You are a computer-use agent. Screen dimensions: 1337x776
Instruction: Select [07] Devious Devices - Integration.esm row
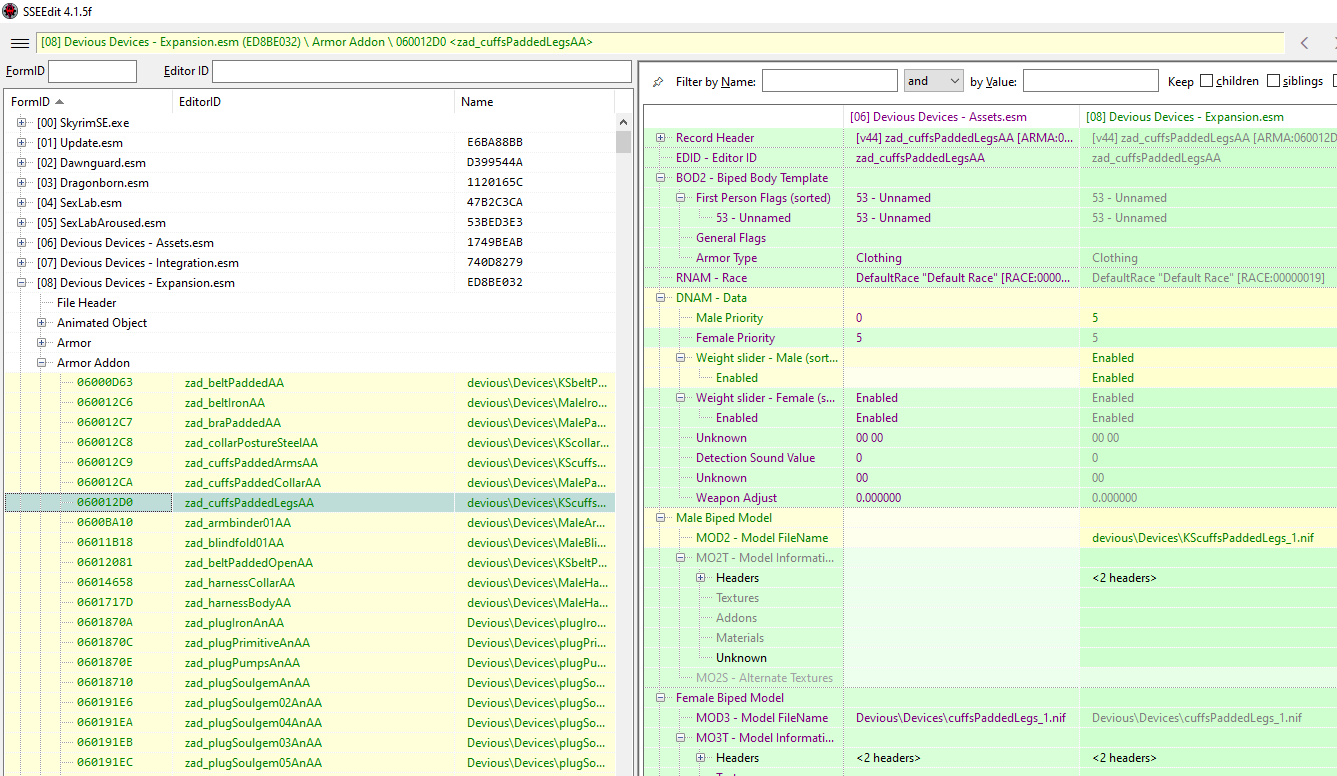coord(310,263)
